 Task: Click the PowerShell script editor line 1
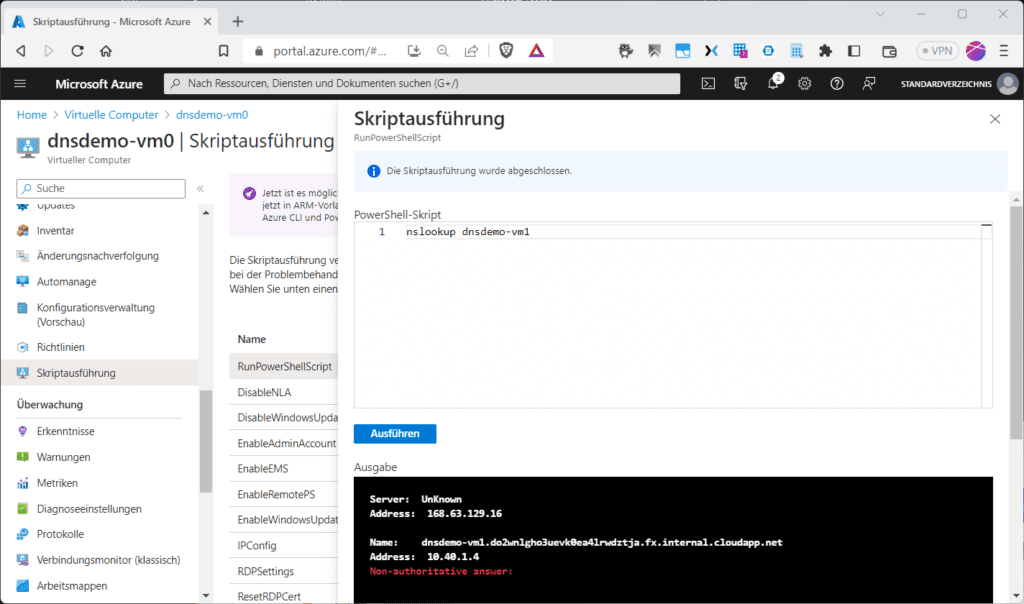tap(692, 232)
